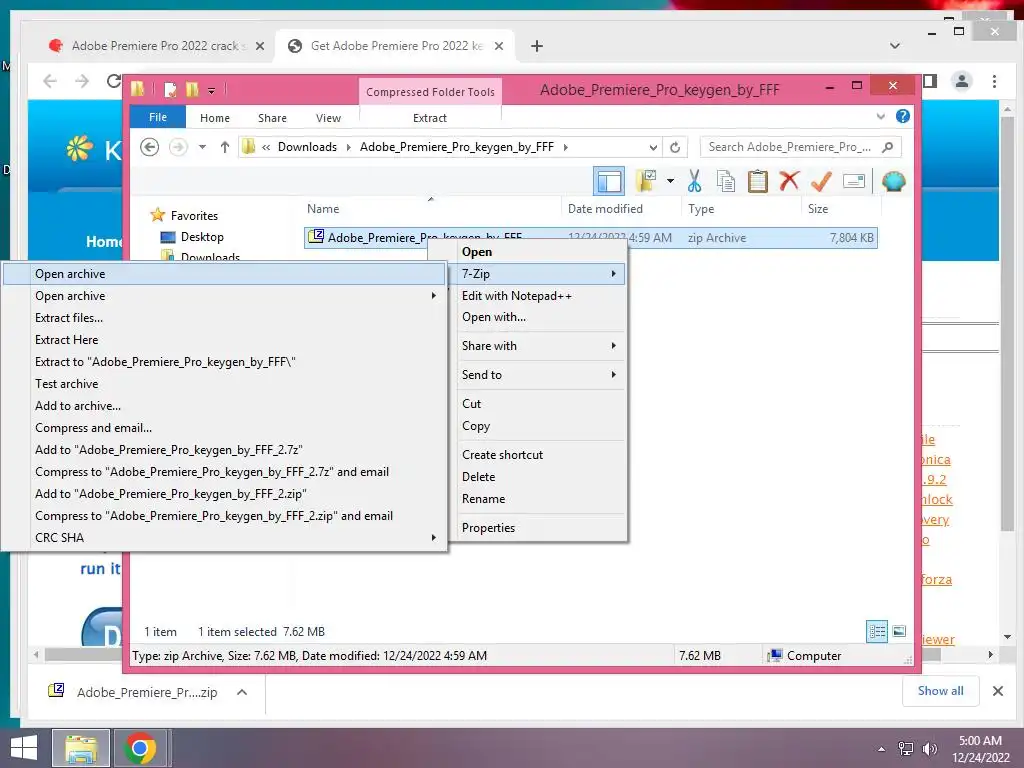The height and width of the screenshot is (768, 1024).
Task: Toggle the preview pane toolbar icon
Action: tap(609, 181)
